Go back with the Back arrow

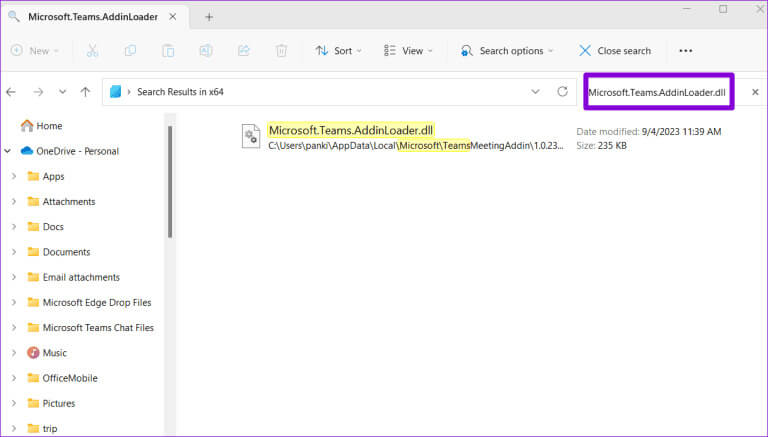(x=11, y=92)
